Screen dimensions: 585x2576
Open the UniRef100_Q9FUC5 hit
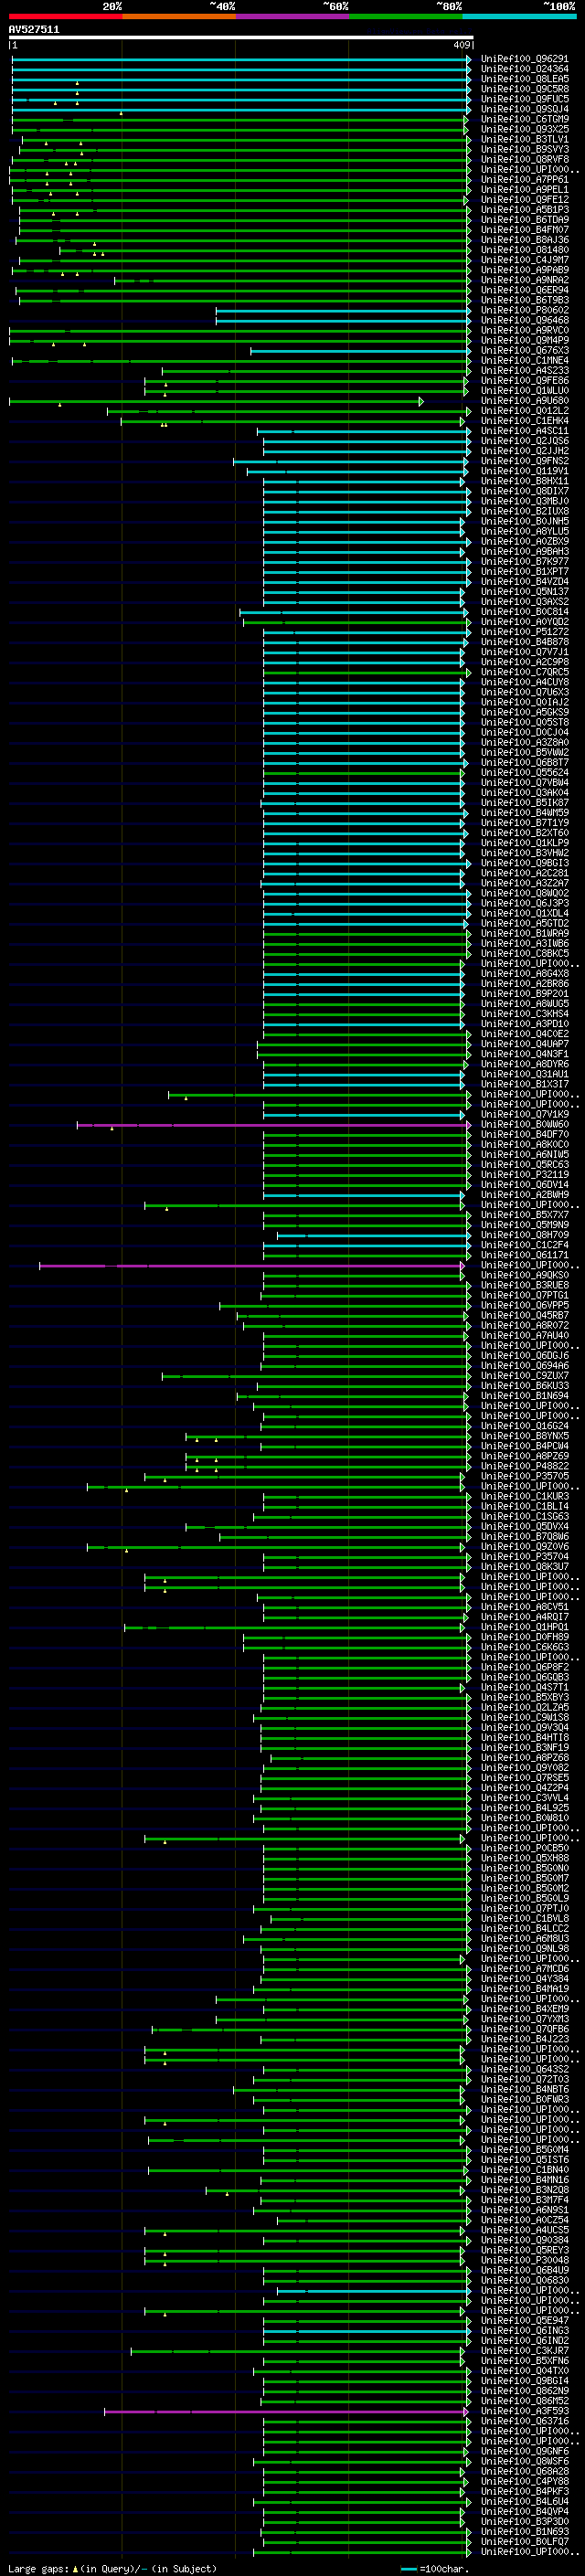click(524, 99)
